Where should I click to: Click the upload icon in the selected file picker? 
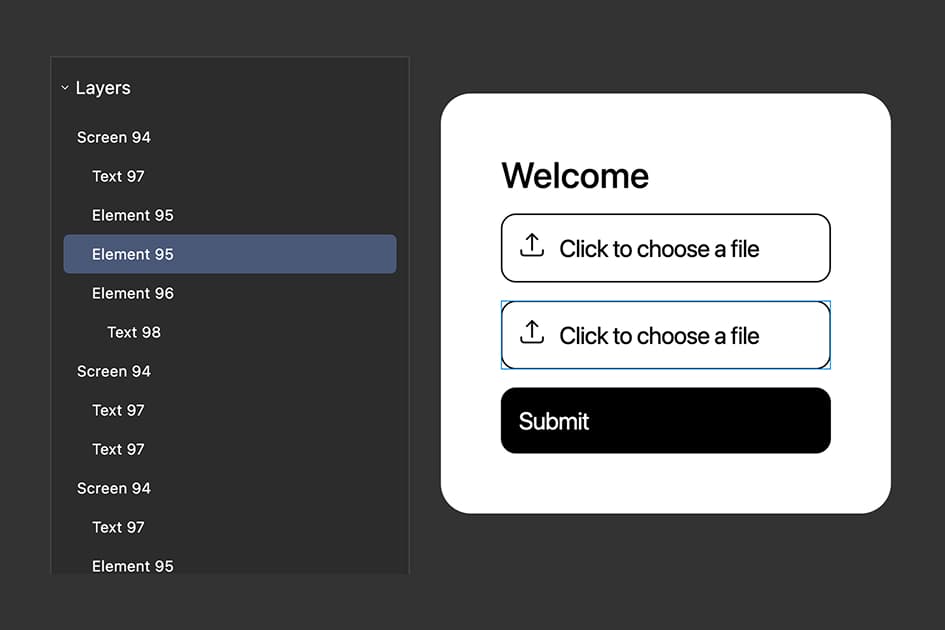click(x=531, y=335)
